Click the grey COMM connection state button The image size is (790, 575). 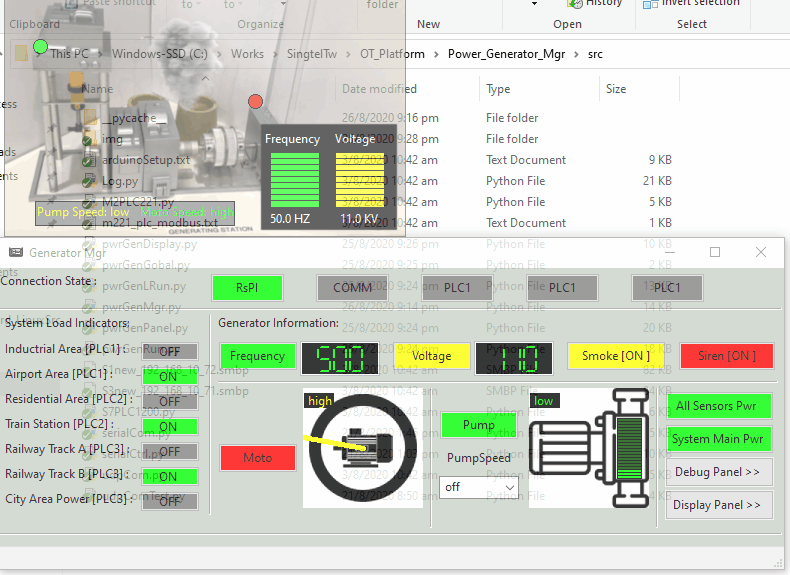tap(352, 288)
